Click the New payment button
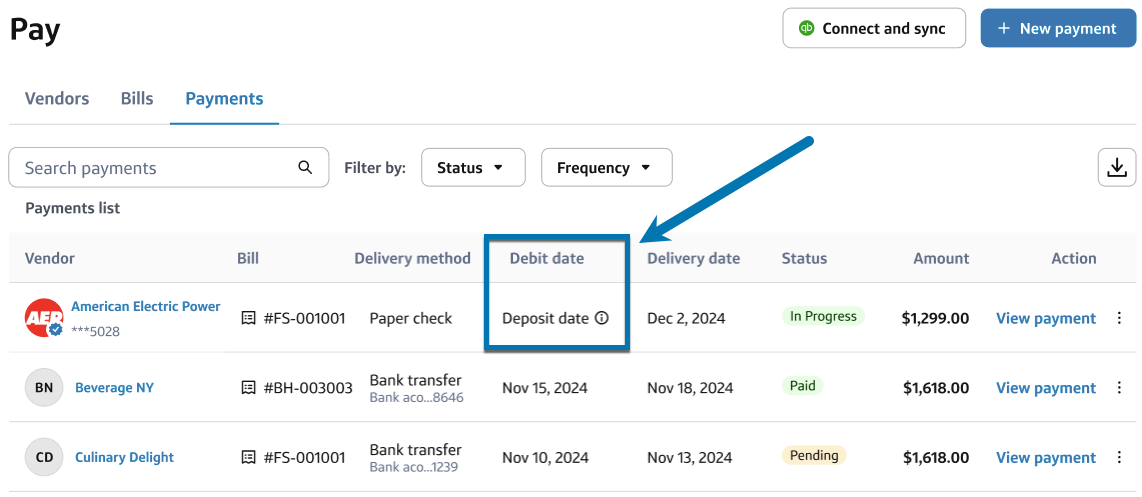1142x497 pixels. click(1058, 28)
